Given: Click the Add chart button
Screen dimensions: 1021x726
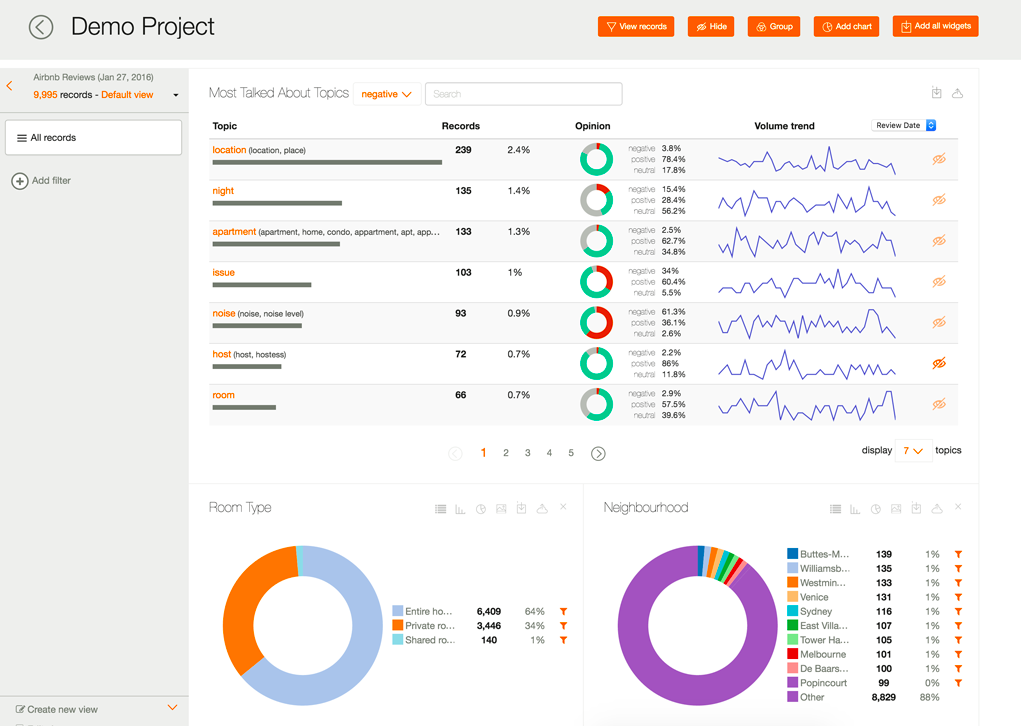Looking at the screenshot, I should (846, 27).
